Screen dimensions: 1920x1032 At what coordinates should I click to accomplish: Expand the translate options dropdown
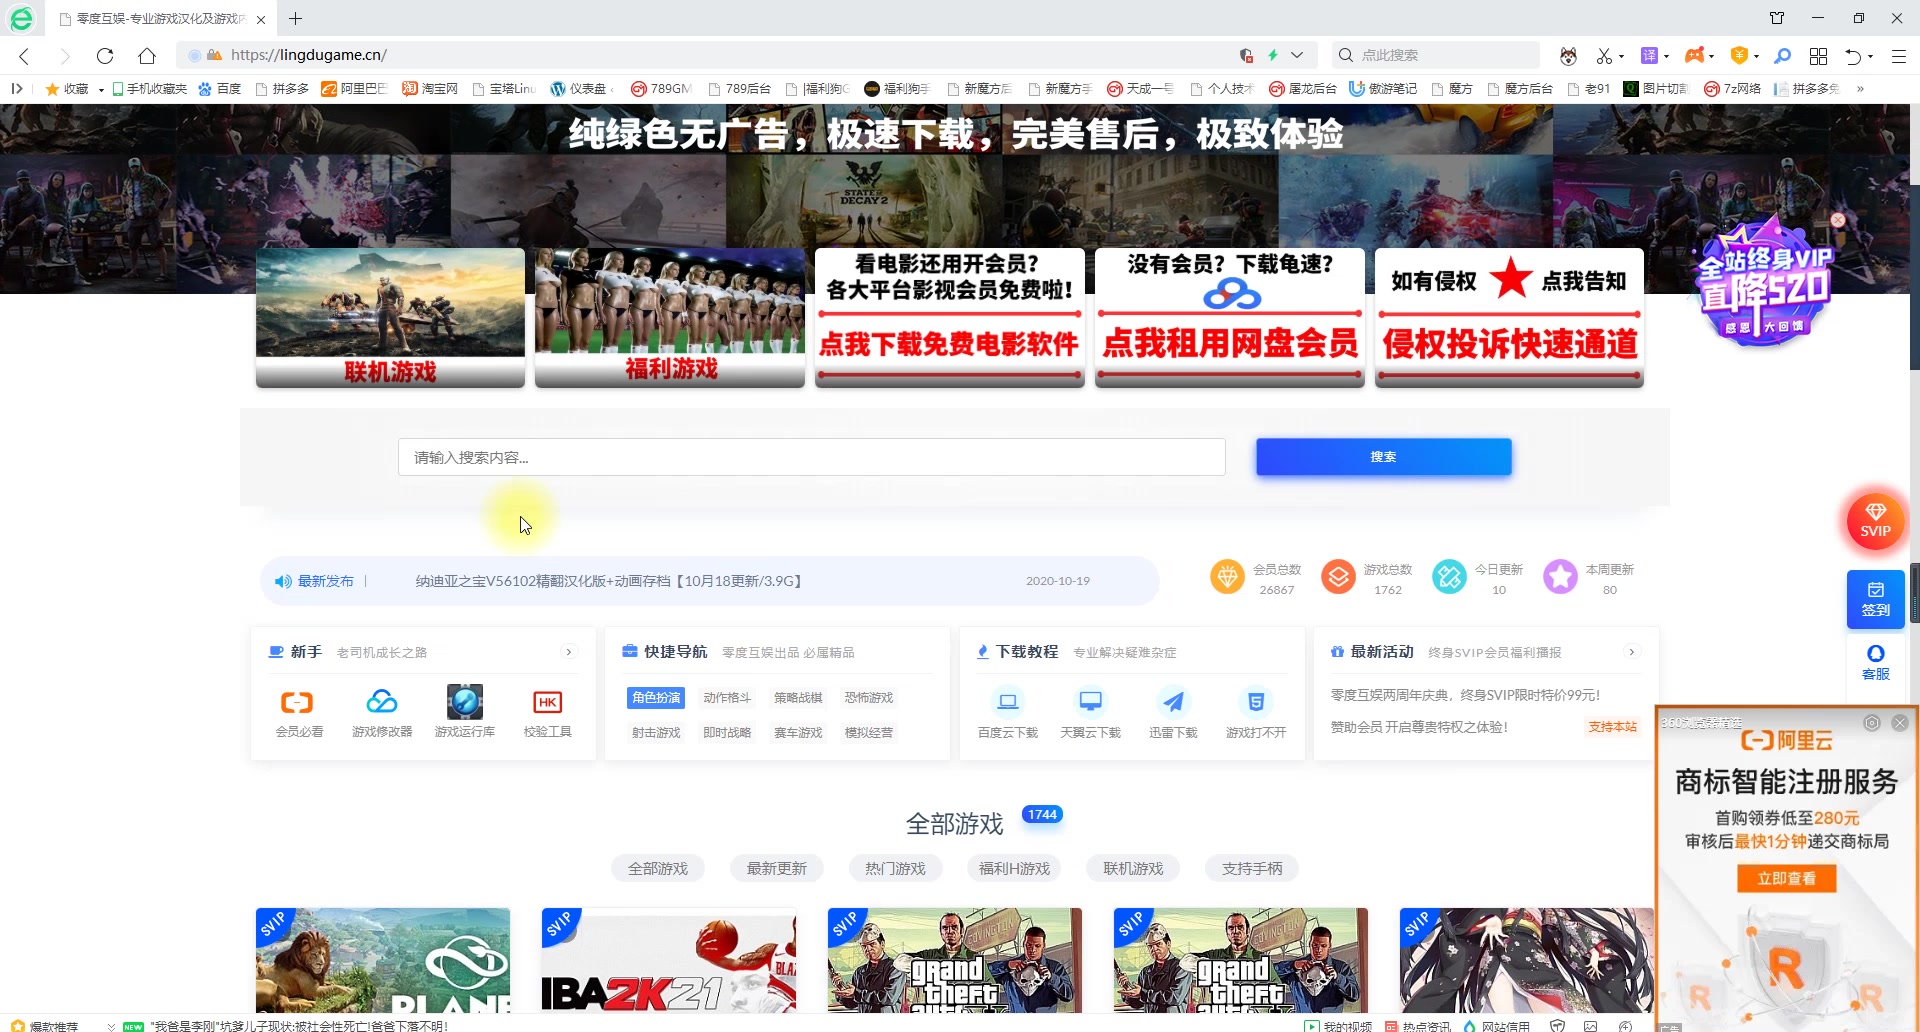[1666, 57]
